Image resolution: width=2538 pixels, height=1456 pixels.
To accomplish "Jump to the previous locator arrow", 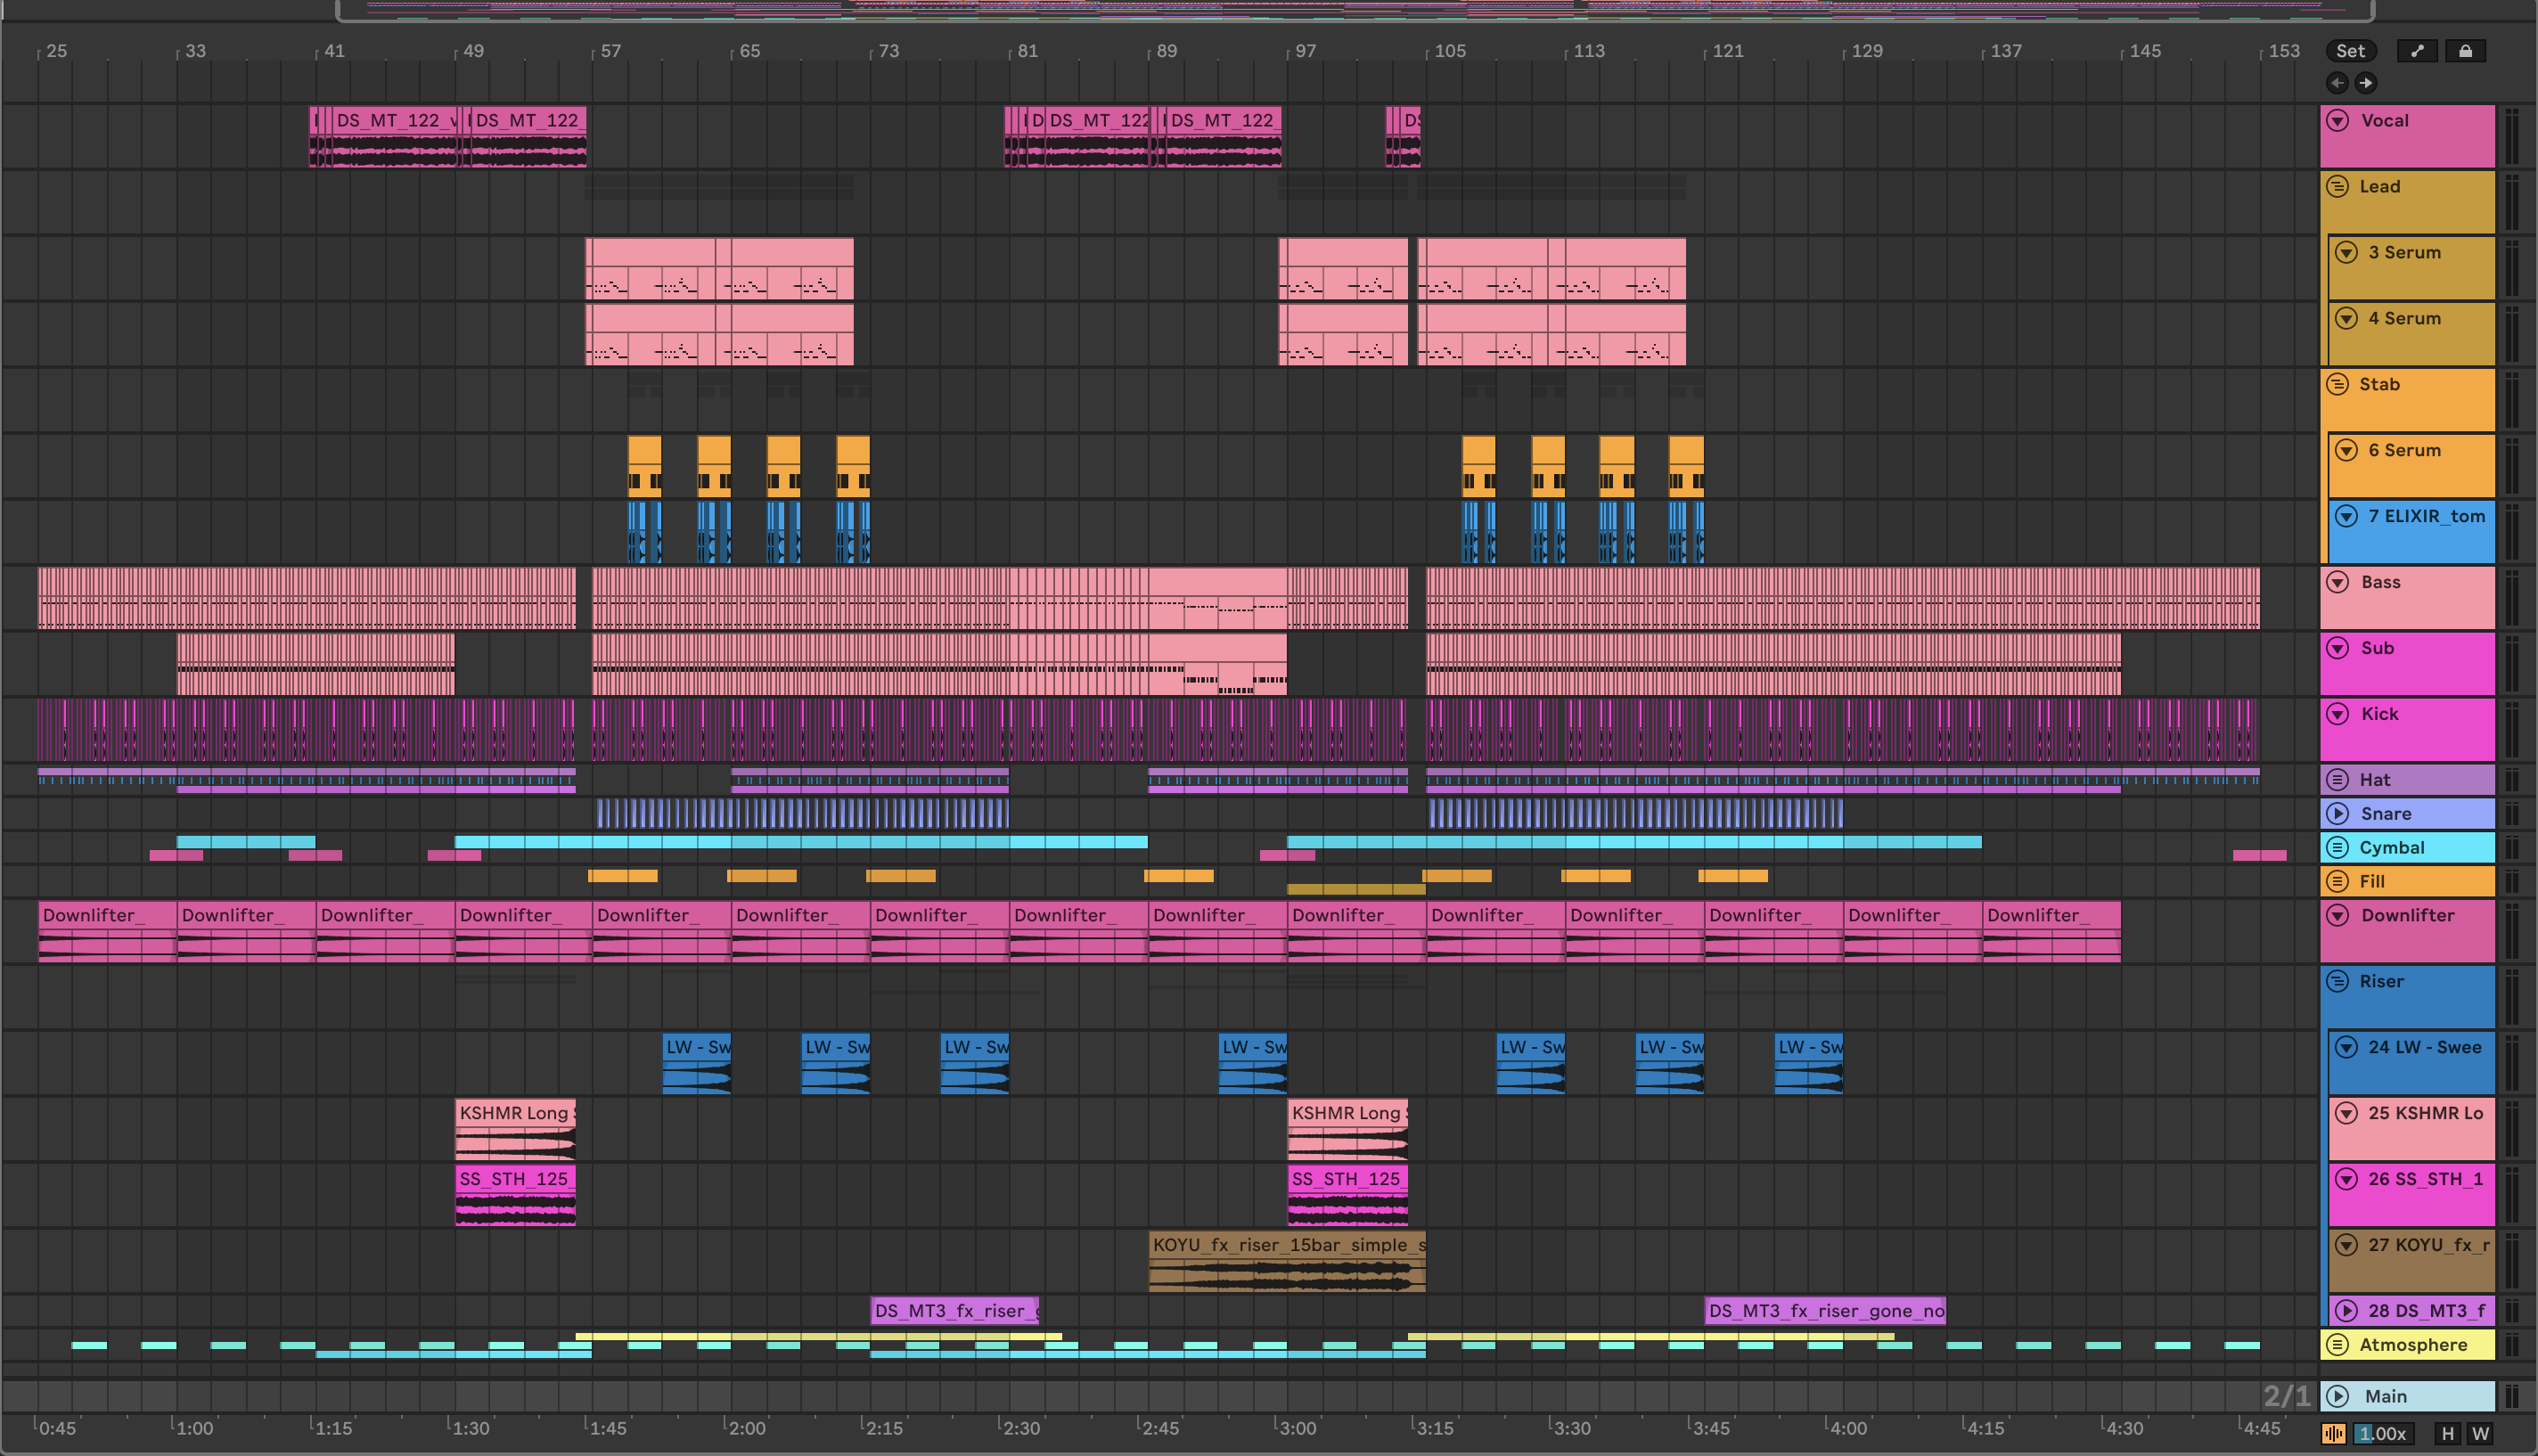I will (x=2337, y=83).
